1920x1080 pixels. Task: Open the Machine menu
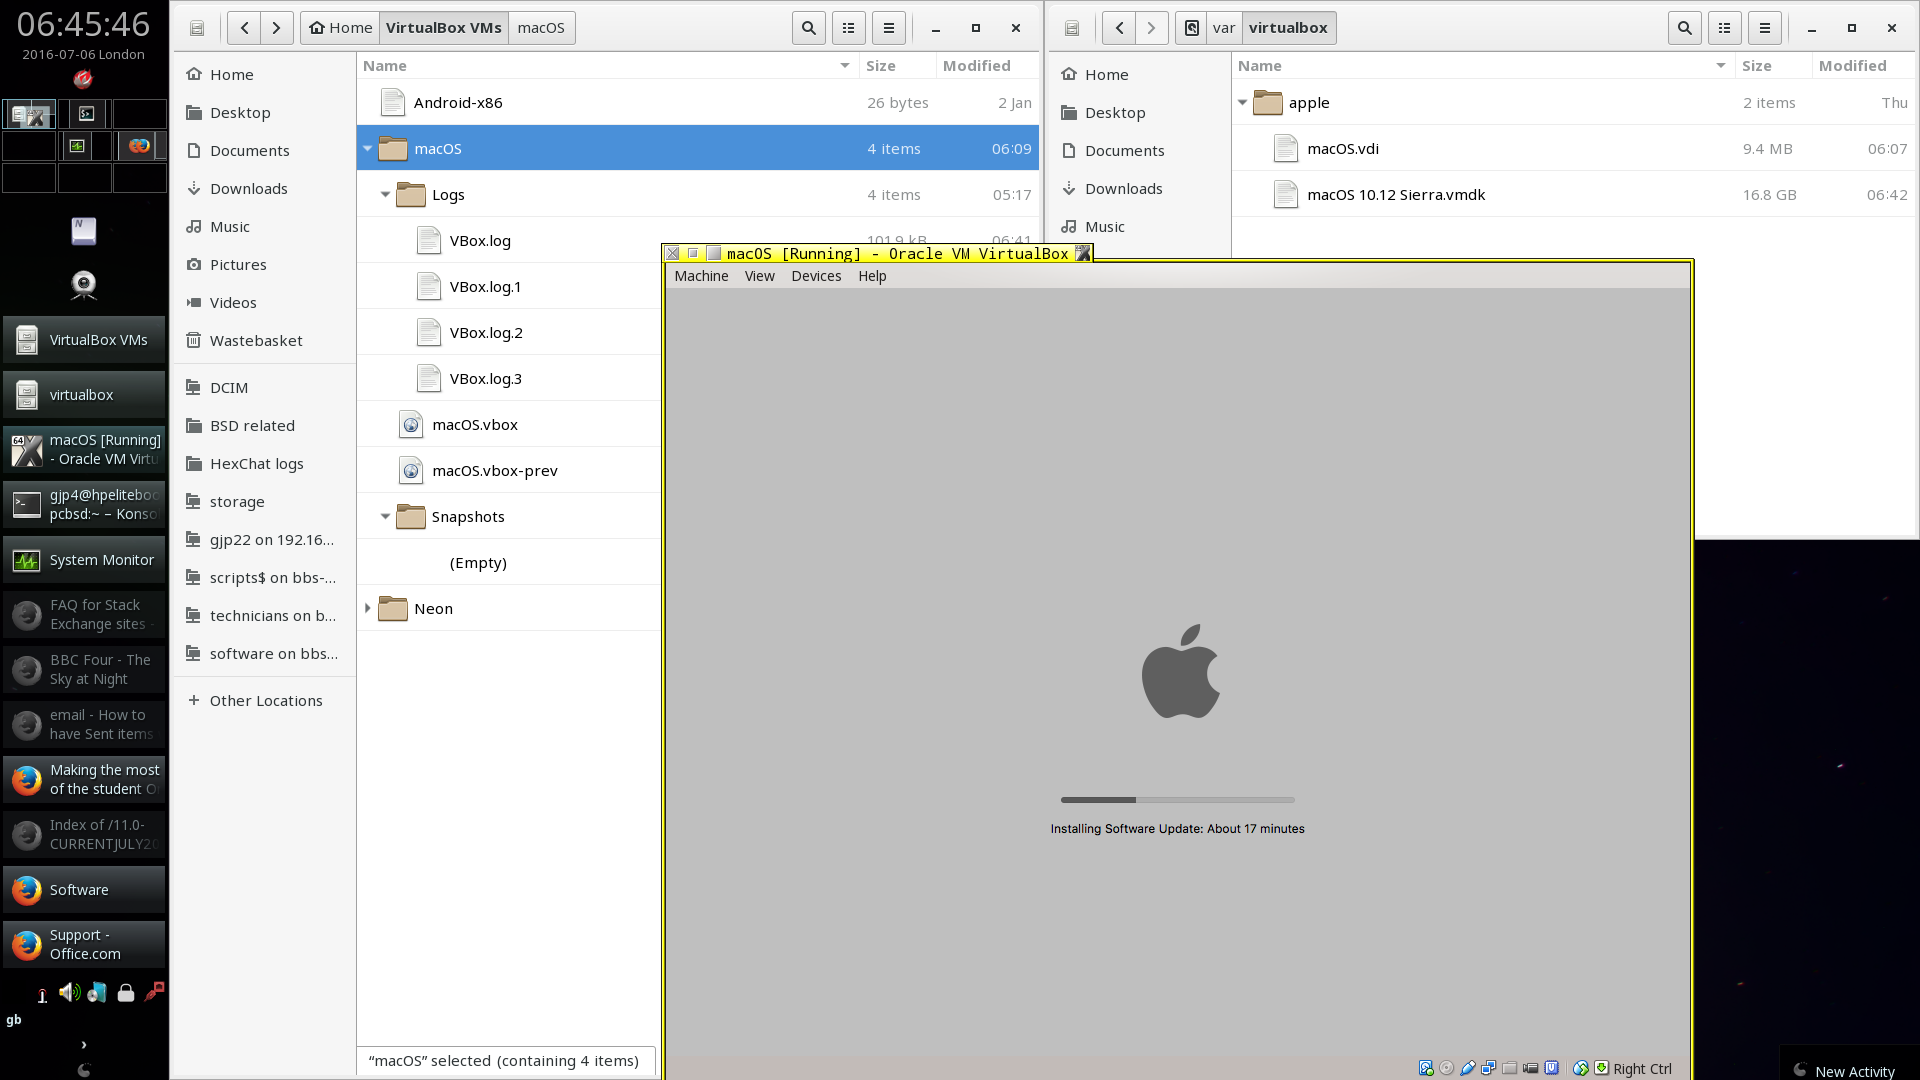pyautogui.click(x=701, y=276)
